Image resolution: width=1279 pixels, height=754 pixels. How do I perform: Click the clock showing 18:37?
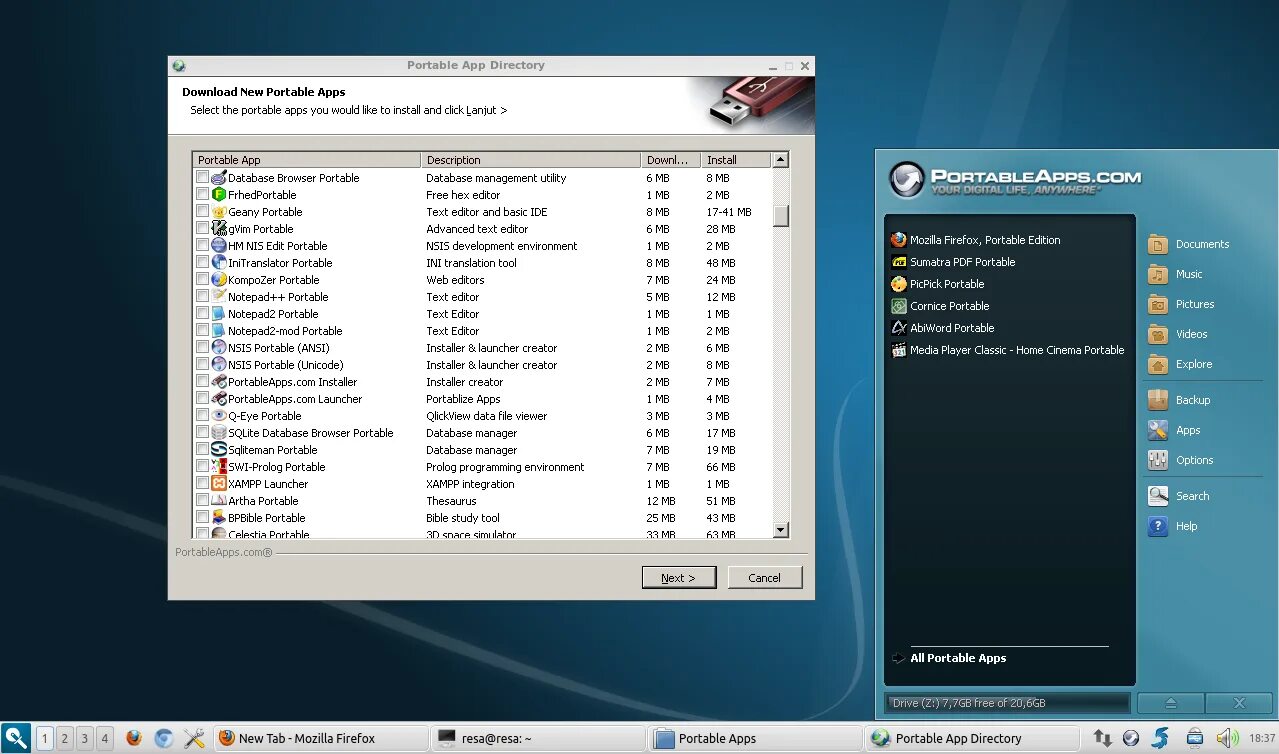pos(1261,739)
